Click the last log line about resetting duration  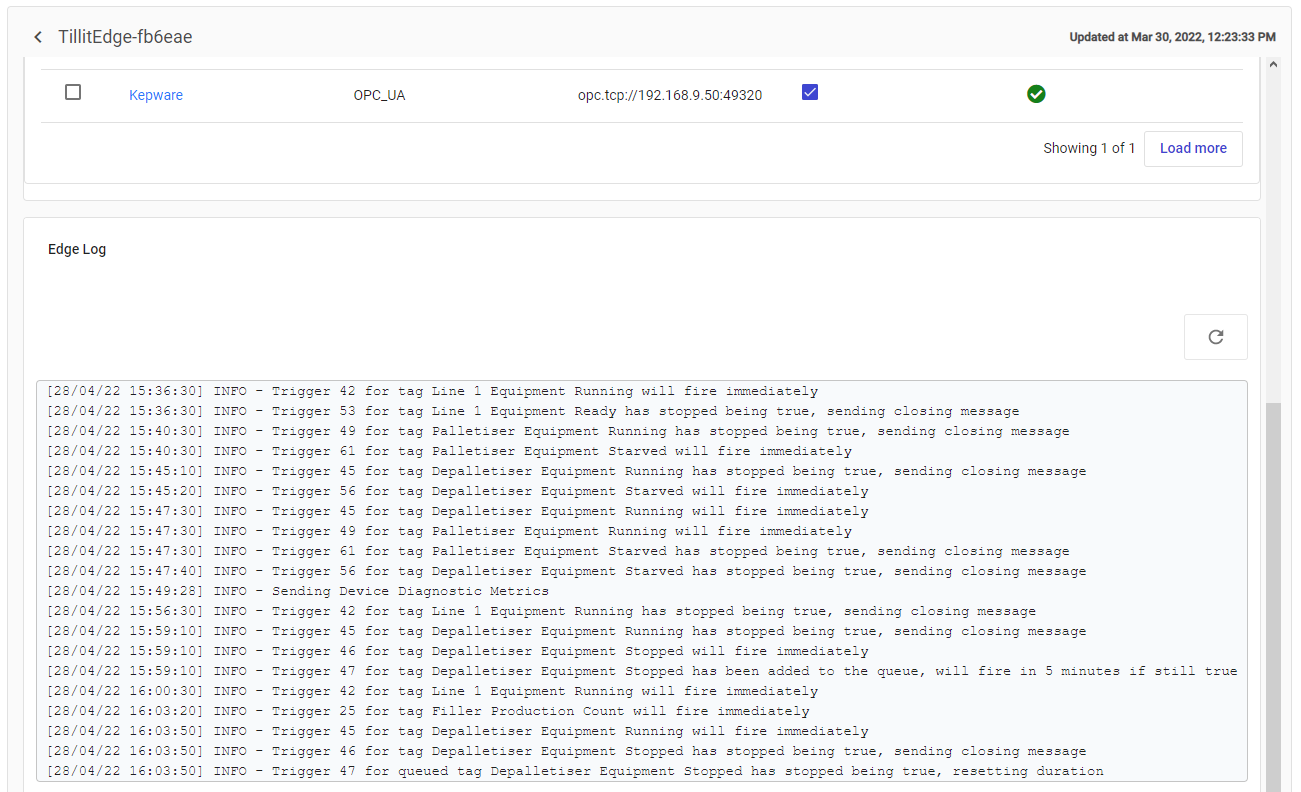coord(575,771)
